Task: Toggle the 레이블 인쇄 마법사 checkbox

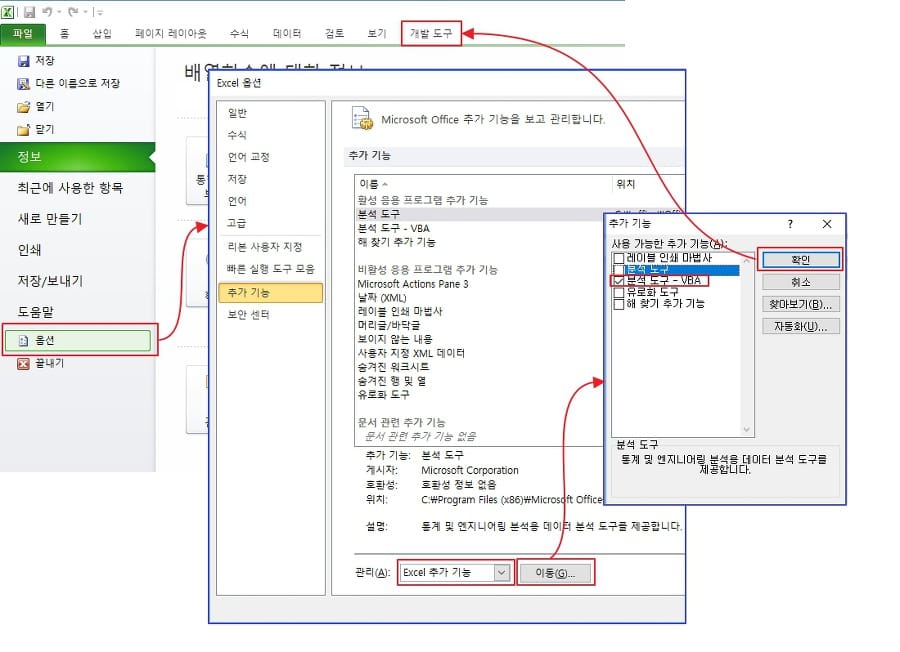Action: pyautogui.click(x=619, y=258)
